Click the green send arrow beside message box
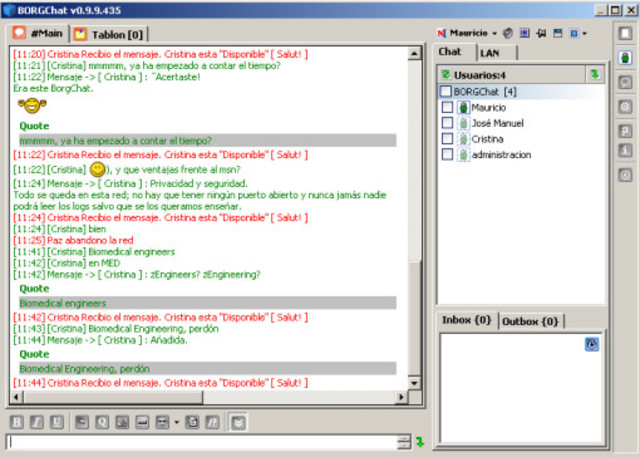The image size is (640, 457). click(x=420, y=441)
